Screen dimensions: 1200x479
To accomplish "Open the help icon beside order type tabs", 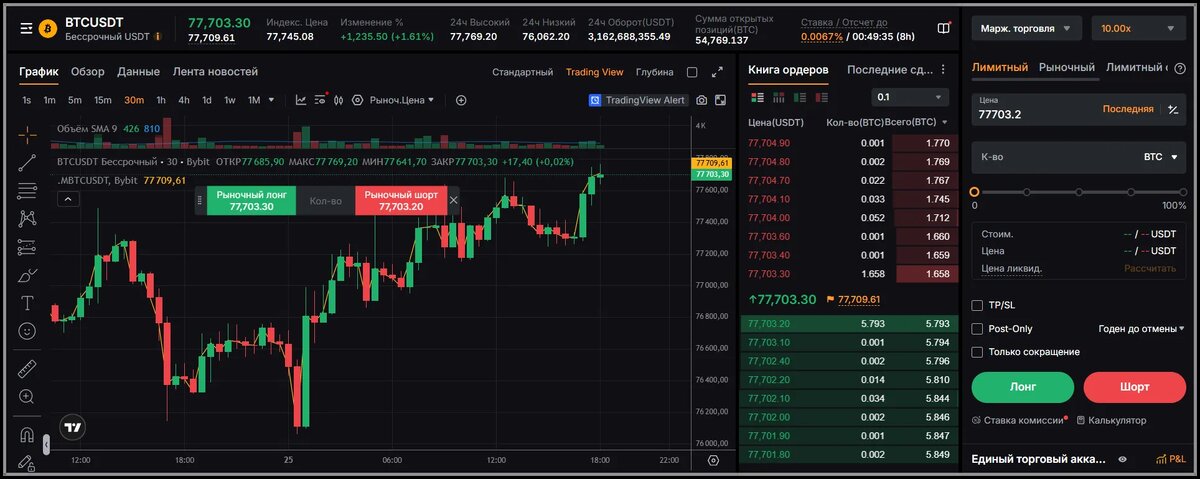I will 1182,68.
